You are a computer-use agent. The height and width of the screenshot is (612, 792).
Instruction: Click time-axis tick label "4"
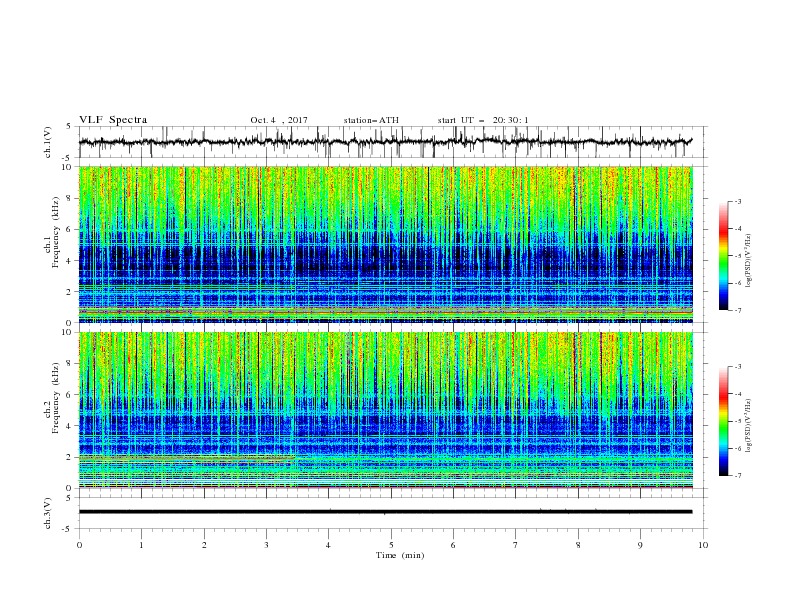[329, 545]
